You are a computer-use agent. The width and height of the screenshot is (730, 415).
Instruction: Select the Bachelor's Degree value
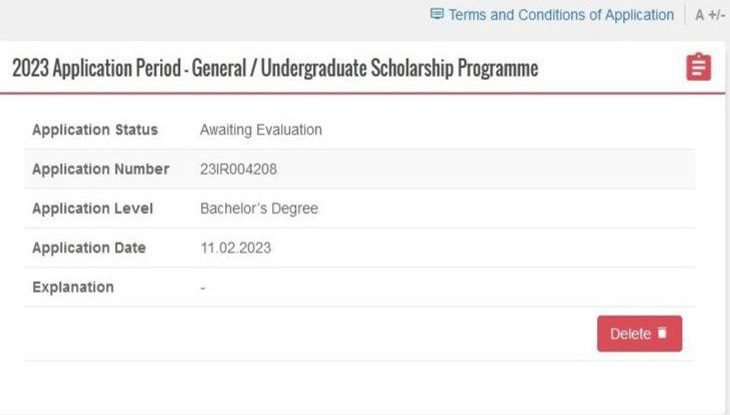pos(259,209)
